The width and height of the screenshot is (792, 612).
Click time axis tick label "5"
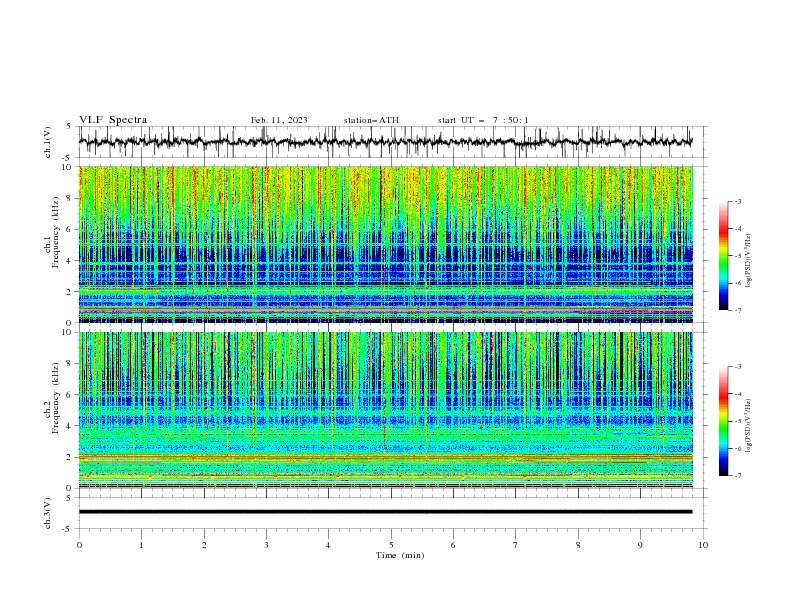[x=391, y=545]
